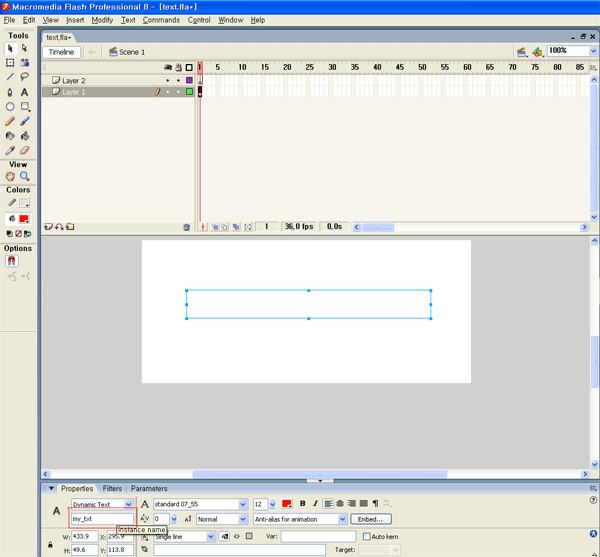Select the Eyedropper tool
The width and height of the screenshot is (600, 557).
click(10, 150)
